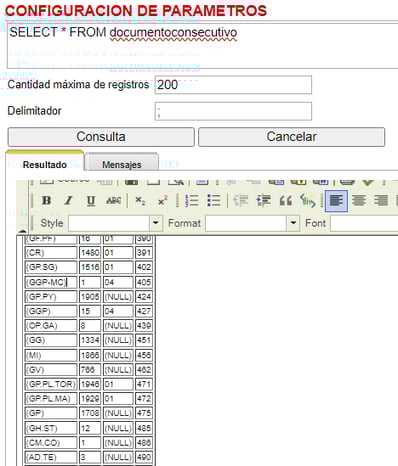Select the ID cell 485
The height and width of the screenshot is (466, 398).
coord(144,428)
